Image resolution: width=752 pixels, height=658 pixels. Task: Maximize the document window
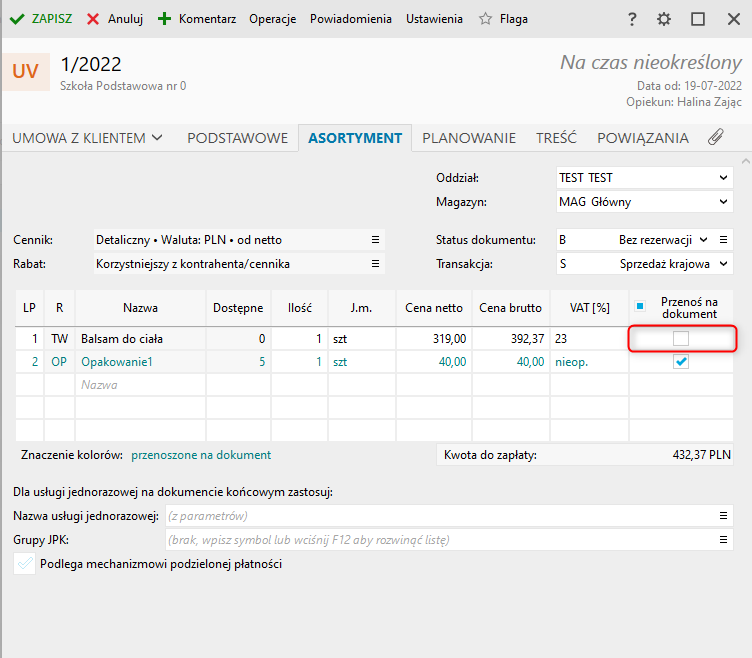(x=698, y=19)
